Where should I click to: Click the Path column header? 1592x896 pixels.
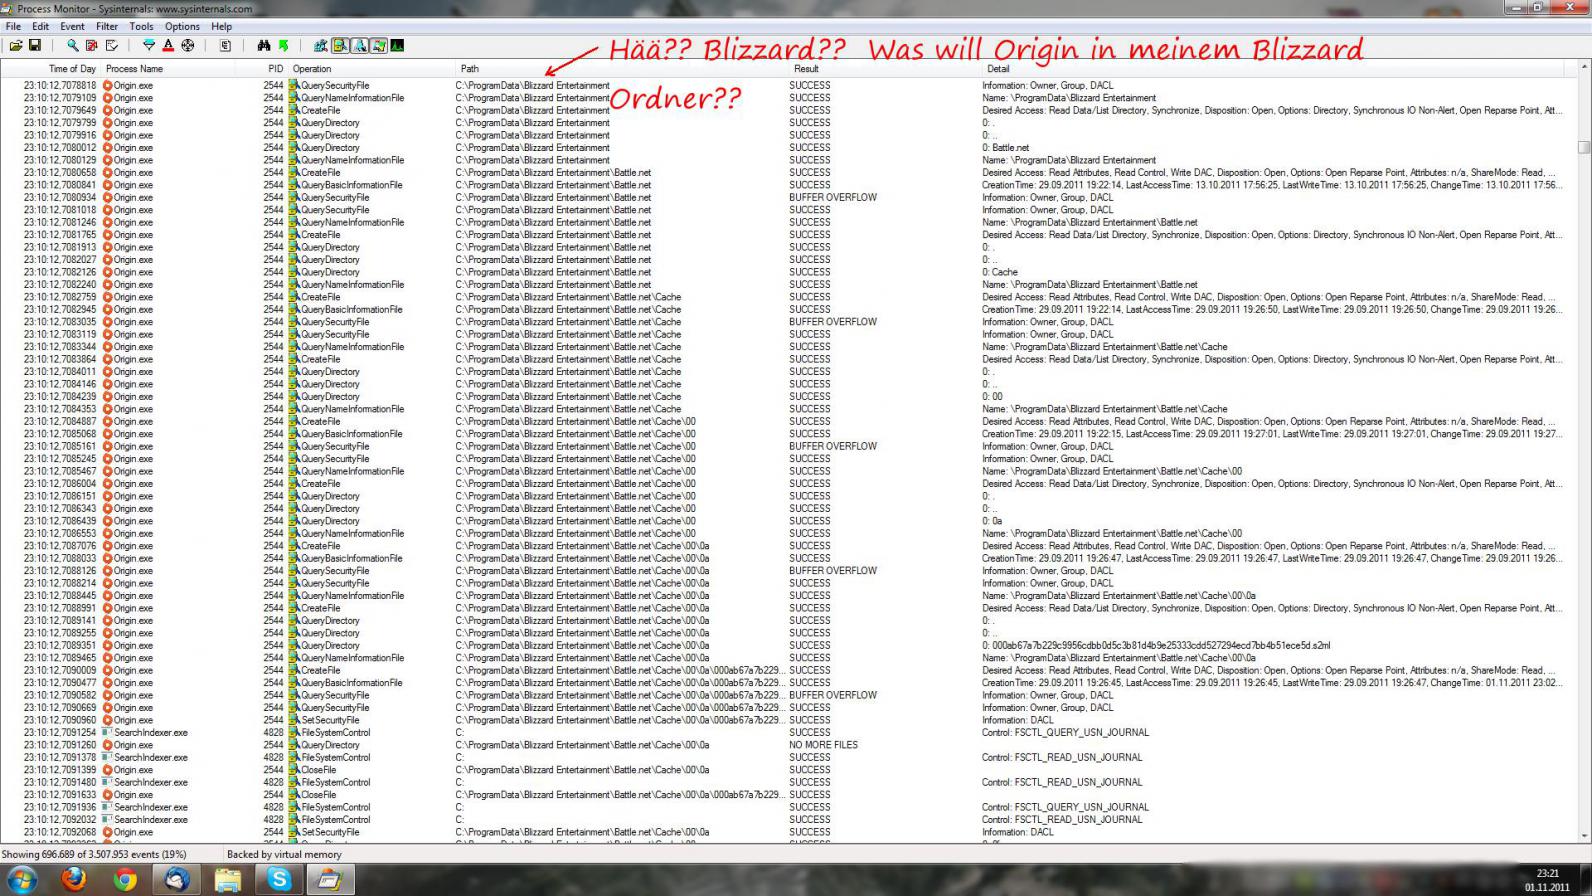622,69
